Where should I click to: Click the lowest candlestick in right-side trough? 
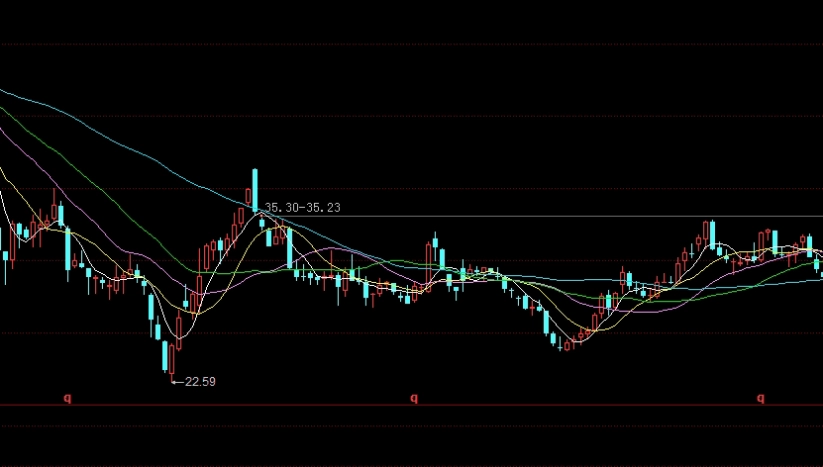[557, 341]
